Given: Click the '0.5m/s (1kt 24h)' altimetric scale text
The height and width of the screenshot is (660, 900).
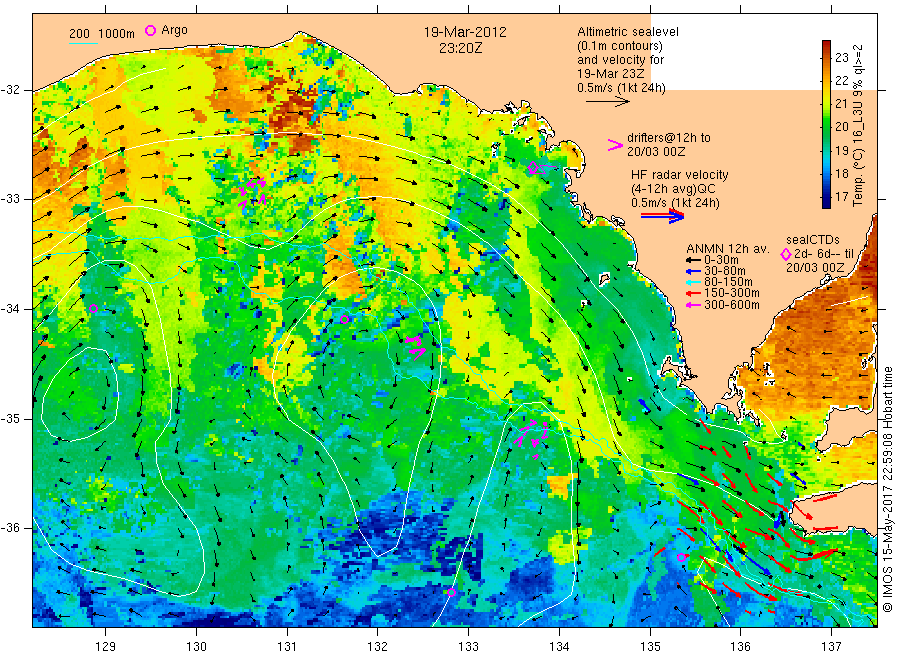Looking at the screenshot, I should pyautogui.click(x=622, y=88).
